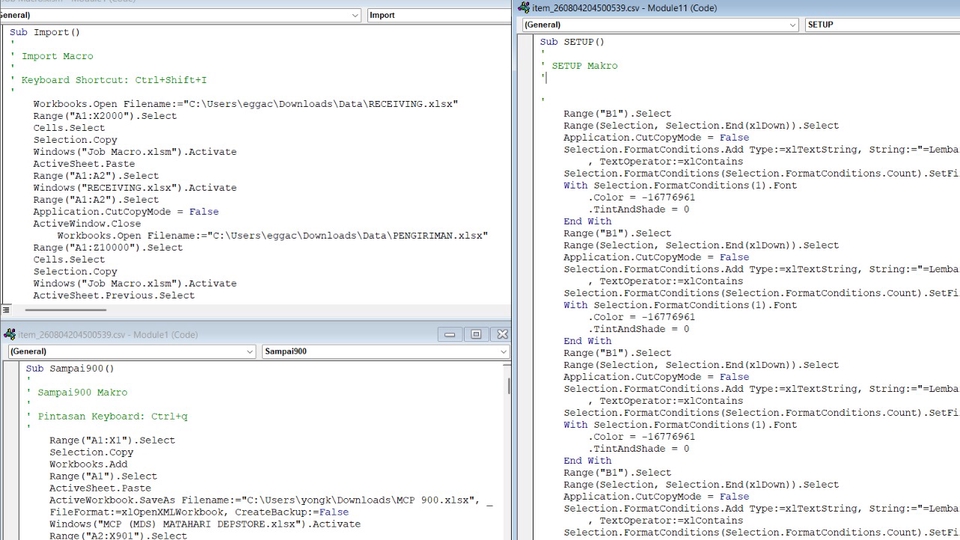960x540 pixels.
Task: Open the Sampai900 procedure dropdown
Action: pyautogui.click(x=385, y=351)
